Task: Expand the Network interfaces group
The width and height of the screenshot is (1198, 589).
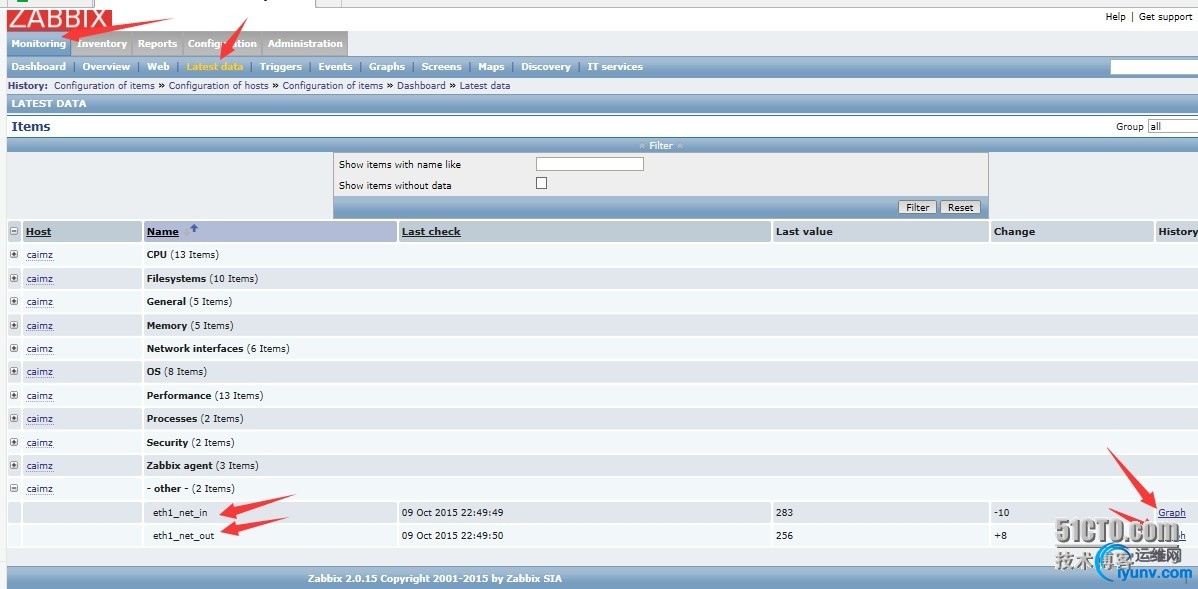Action: [x=14, y=348]
